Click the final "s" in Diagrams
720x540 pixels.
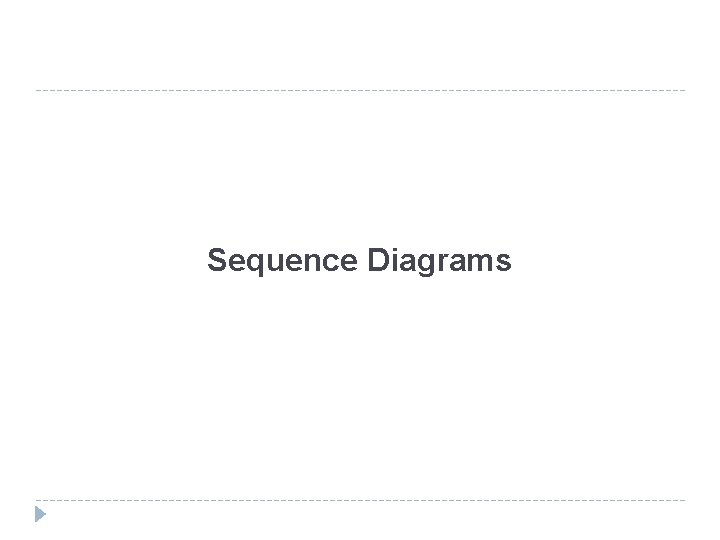pos(504,263)
